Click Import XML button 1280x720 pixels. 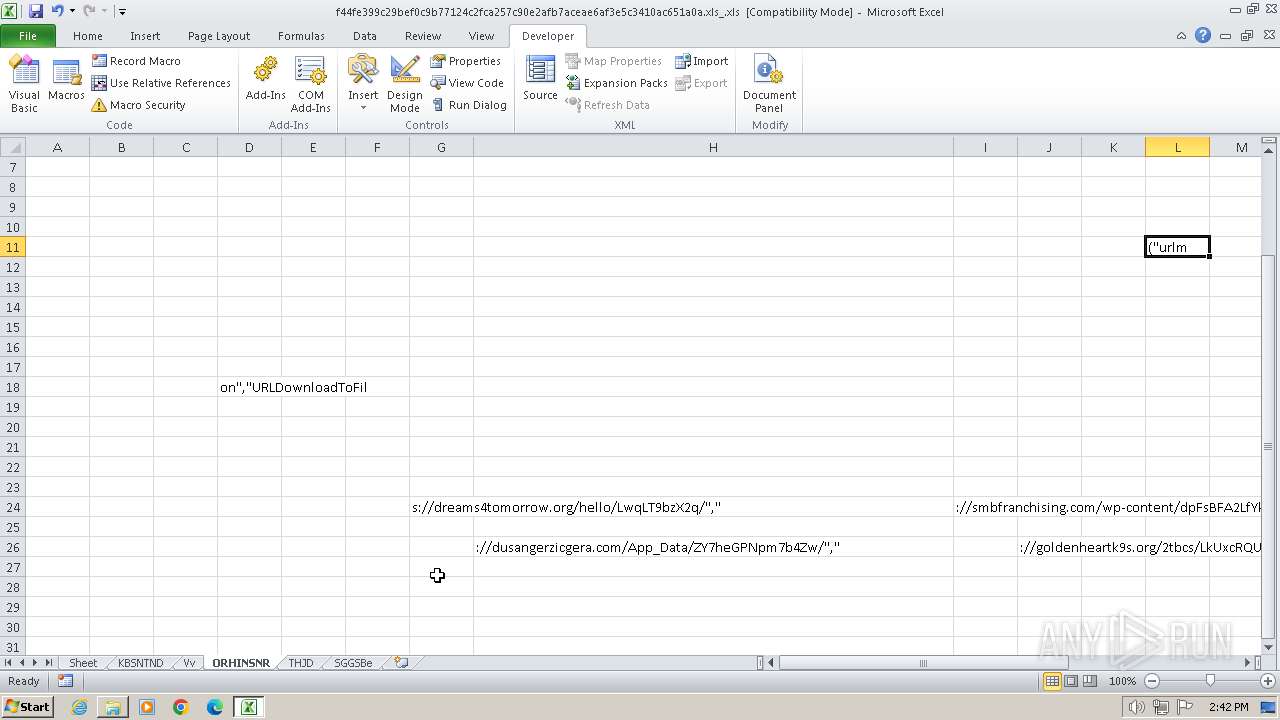pos(702,61)
